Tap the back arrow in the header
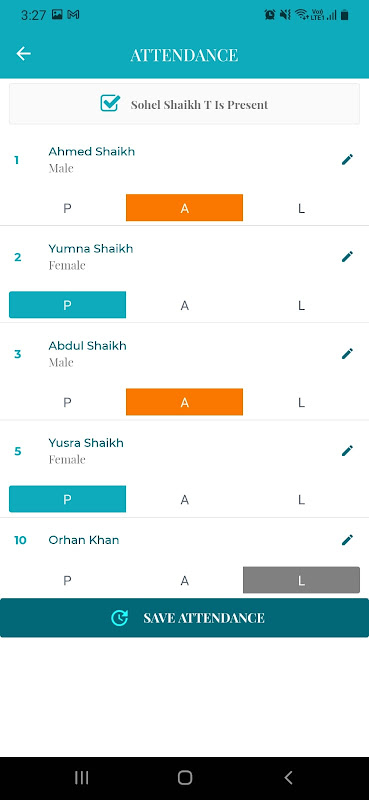The image size is (369, 800). coord(23,54)
